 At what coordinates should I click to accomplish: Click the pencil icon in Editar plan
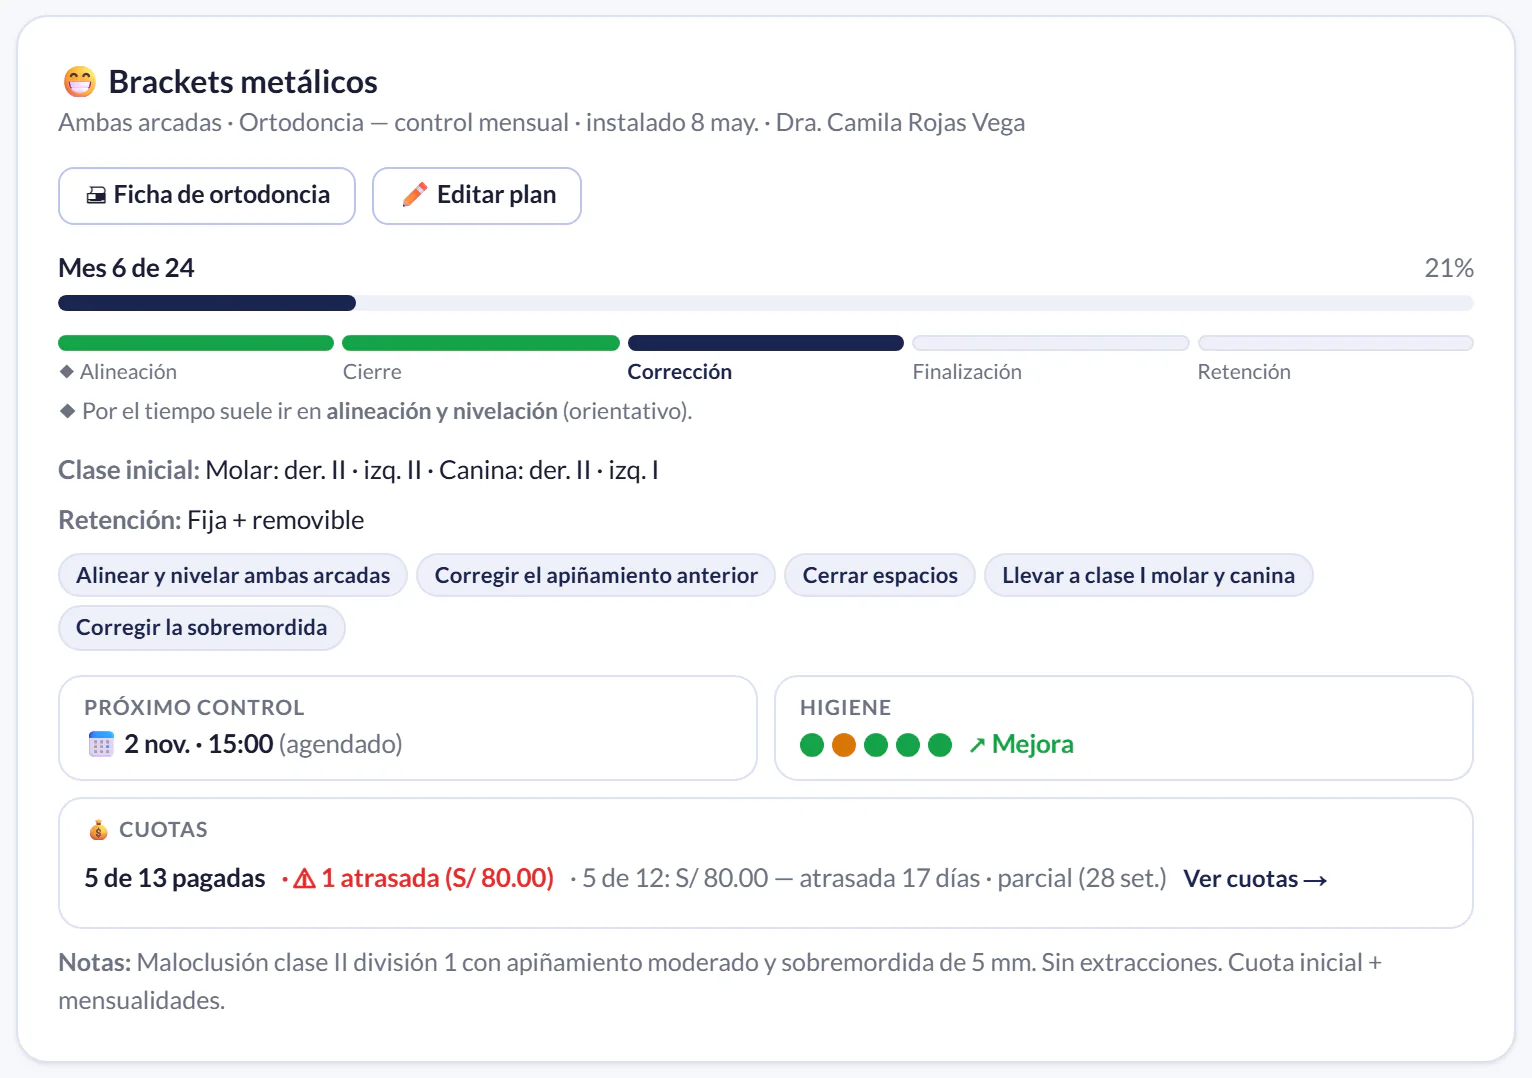(415, 195)
